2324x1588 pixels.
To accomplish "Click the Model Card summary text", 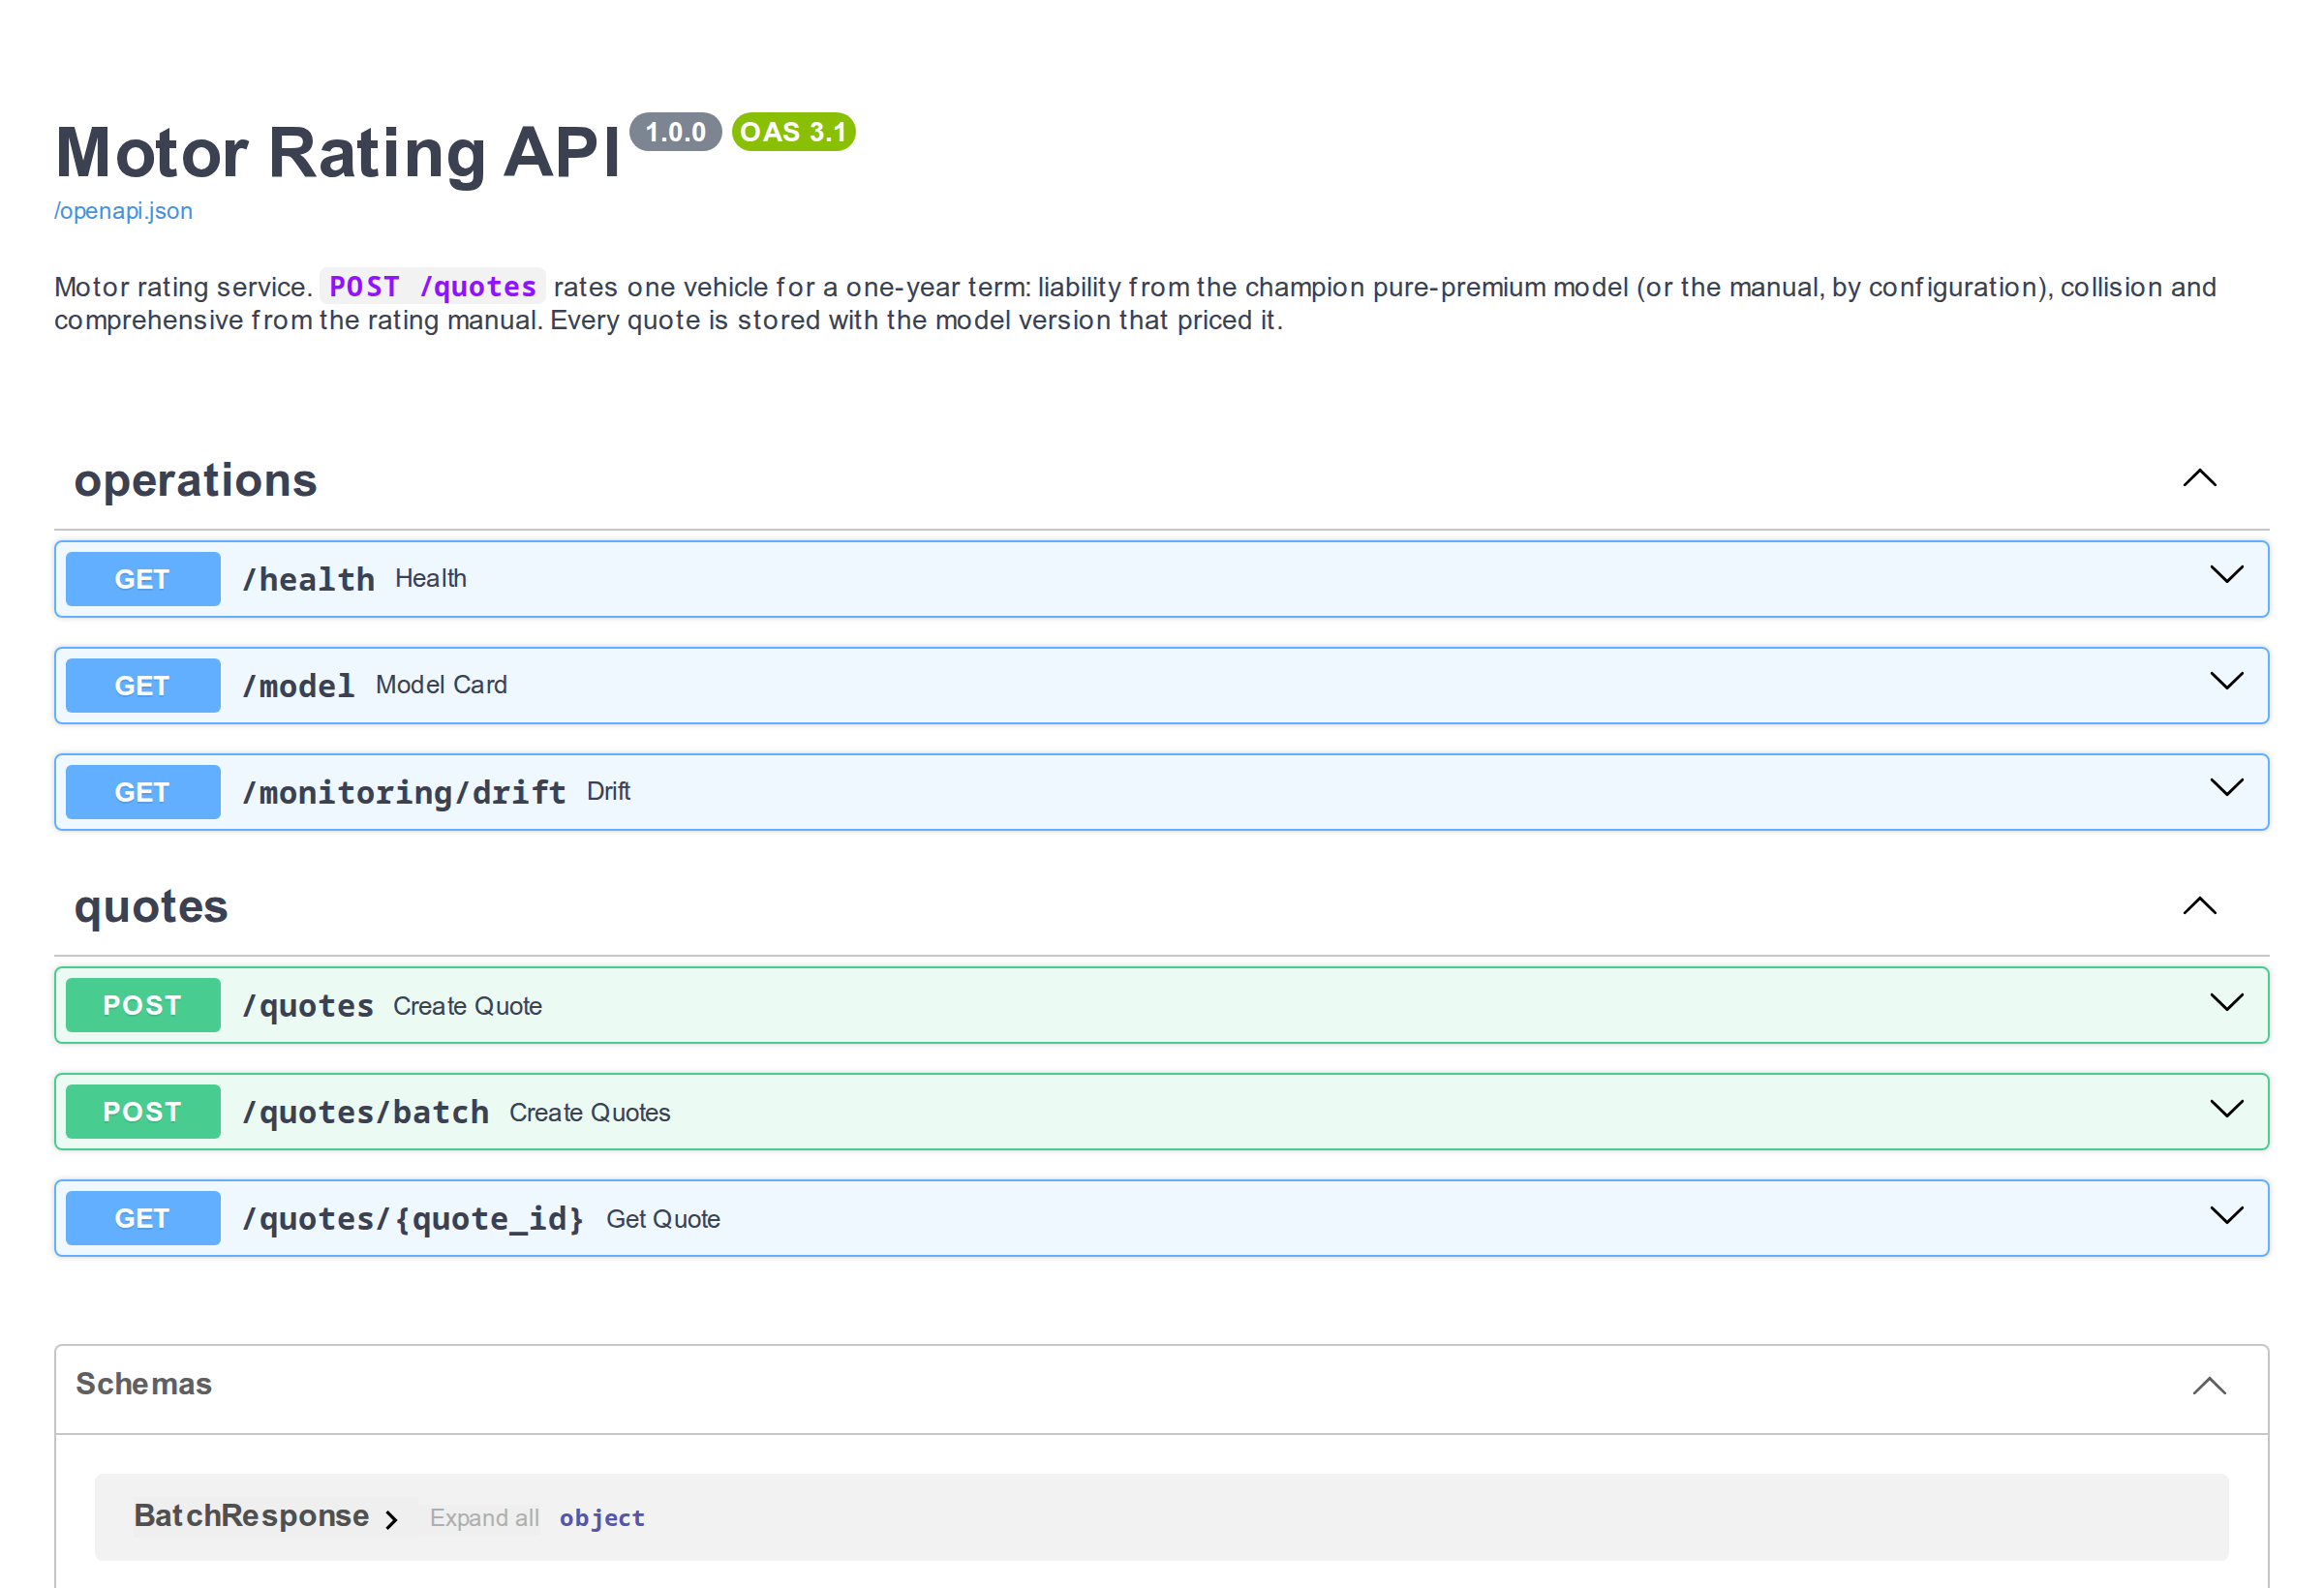I will [x=441, y=685].
